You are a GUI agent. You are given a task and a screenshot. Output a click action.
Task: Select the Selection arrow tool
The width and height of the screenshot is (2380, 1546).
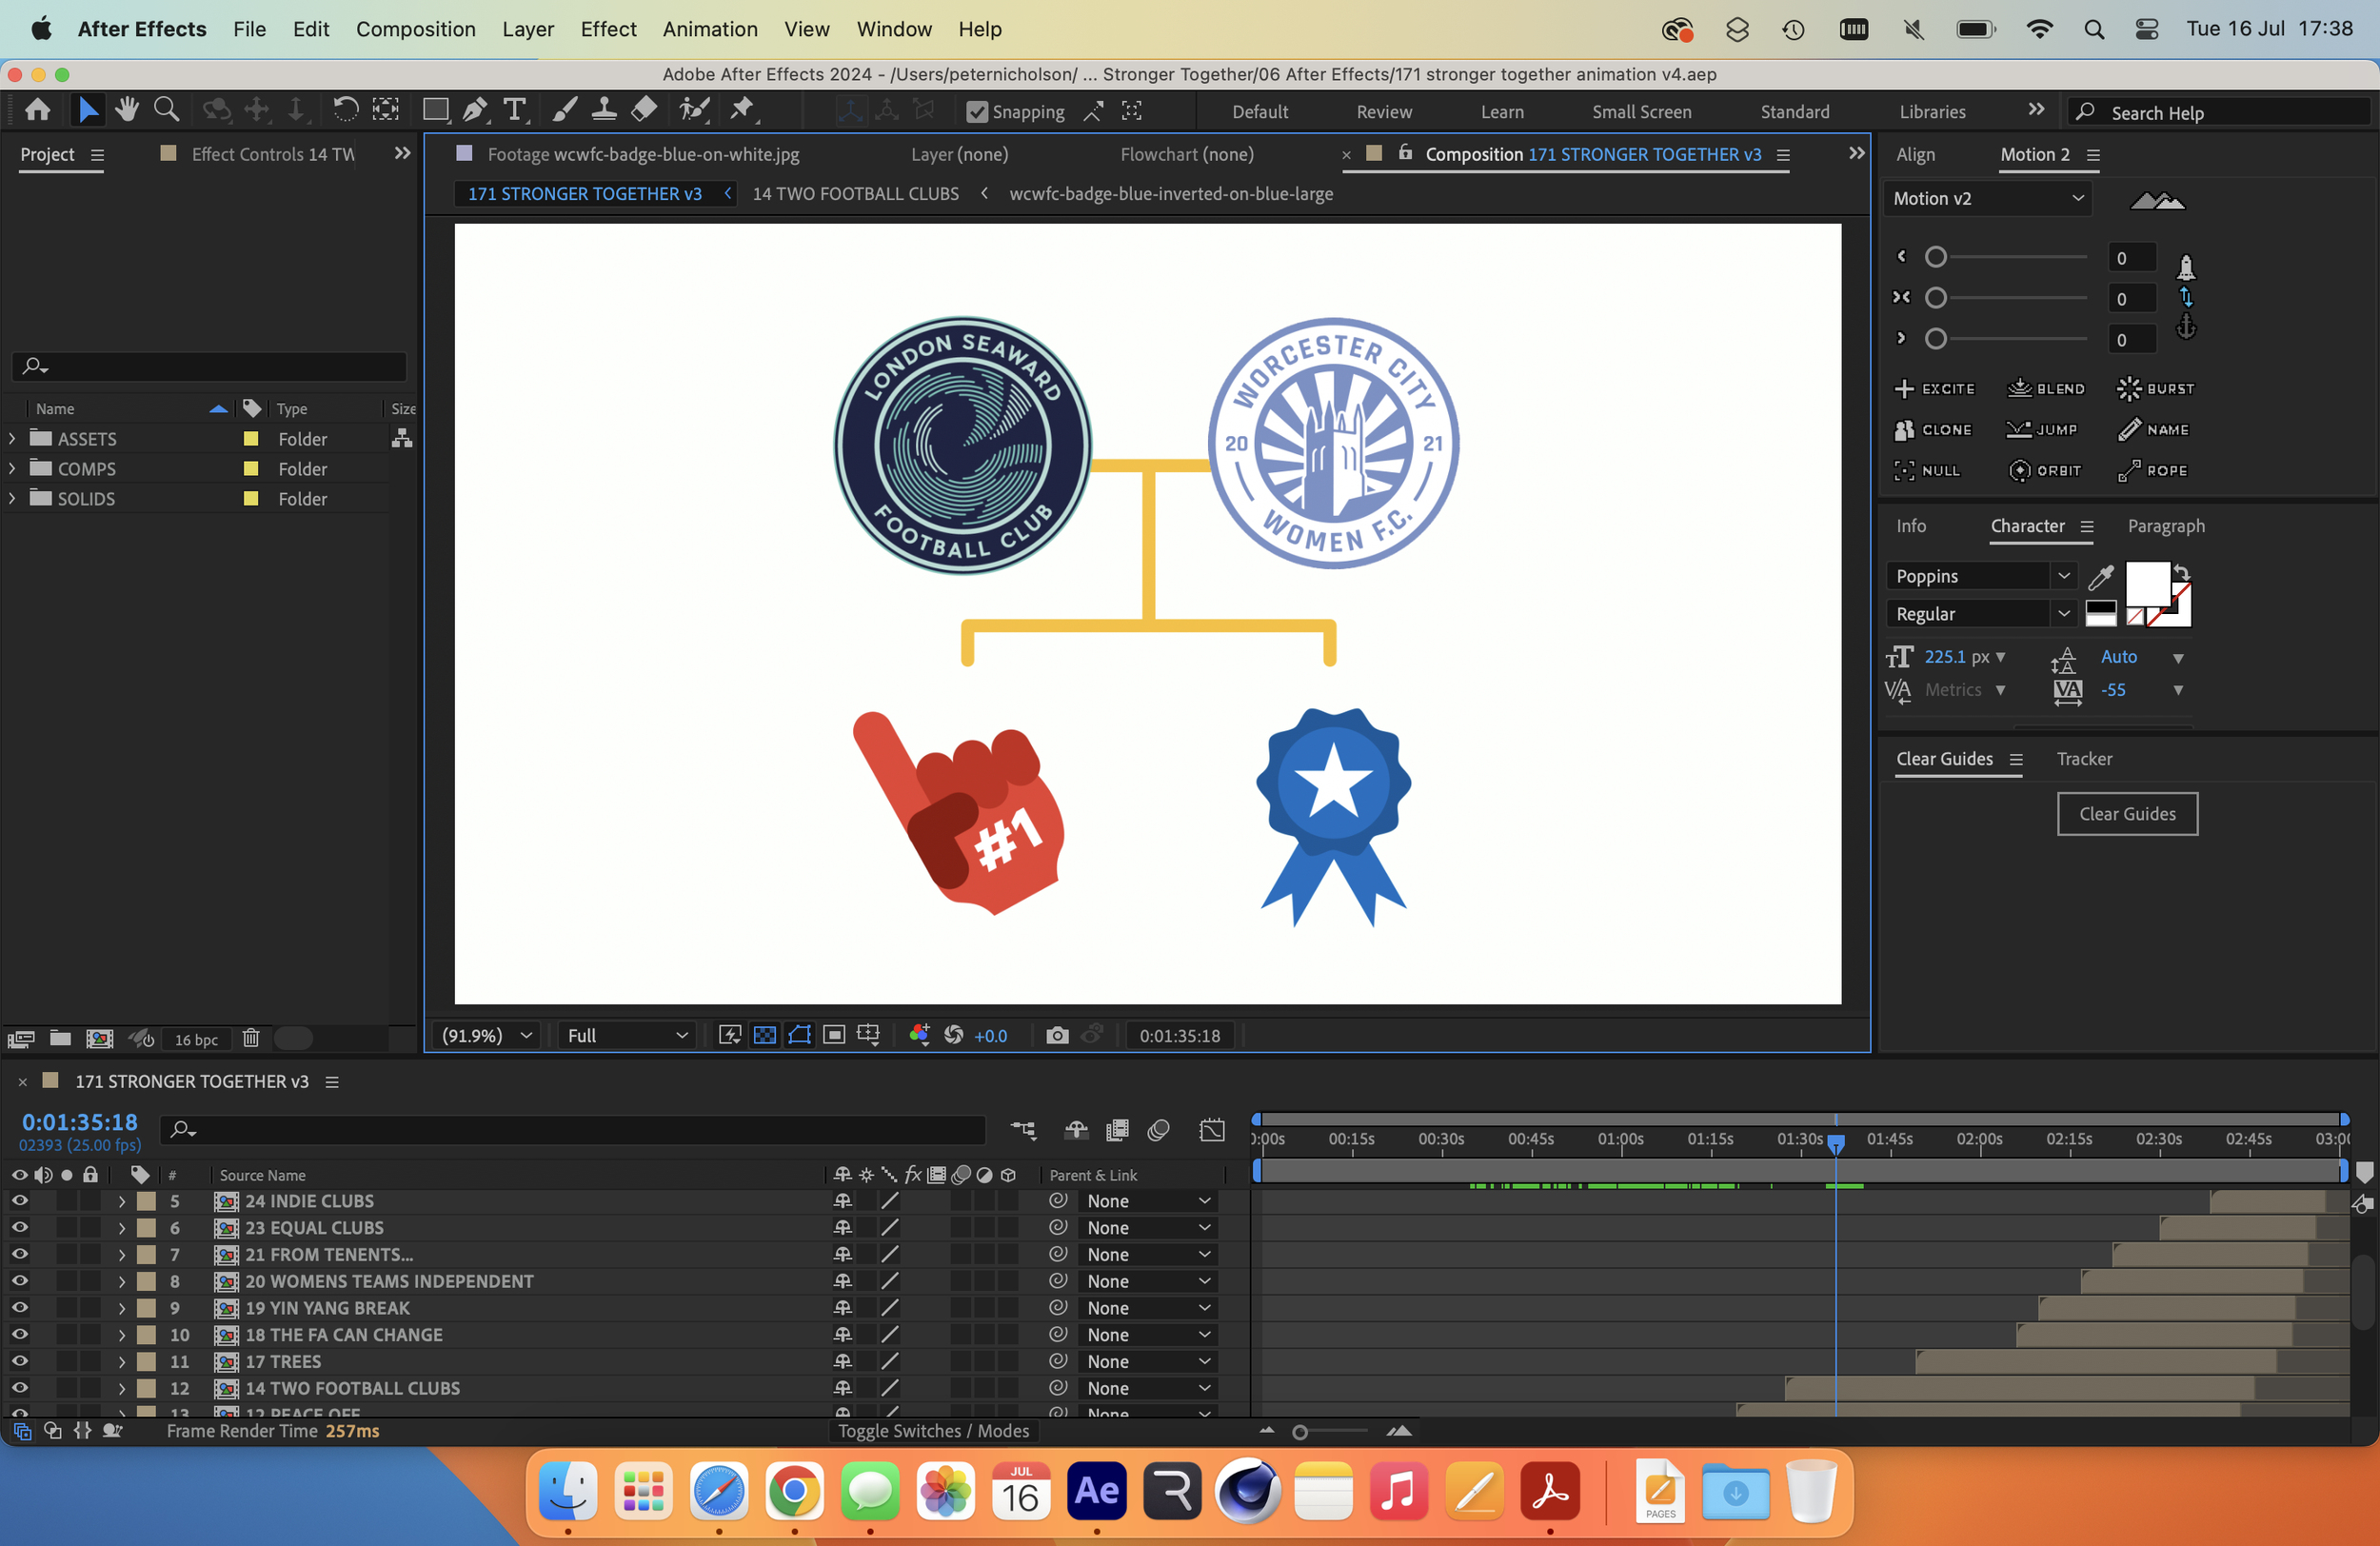(88, 110)
